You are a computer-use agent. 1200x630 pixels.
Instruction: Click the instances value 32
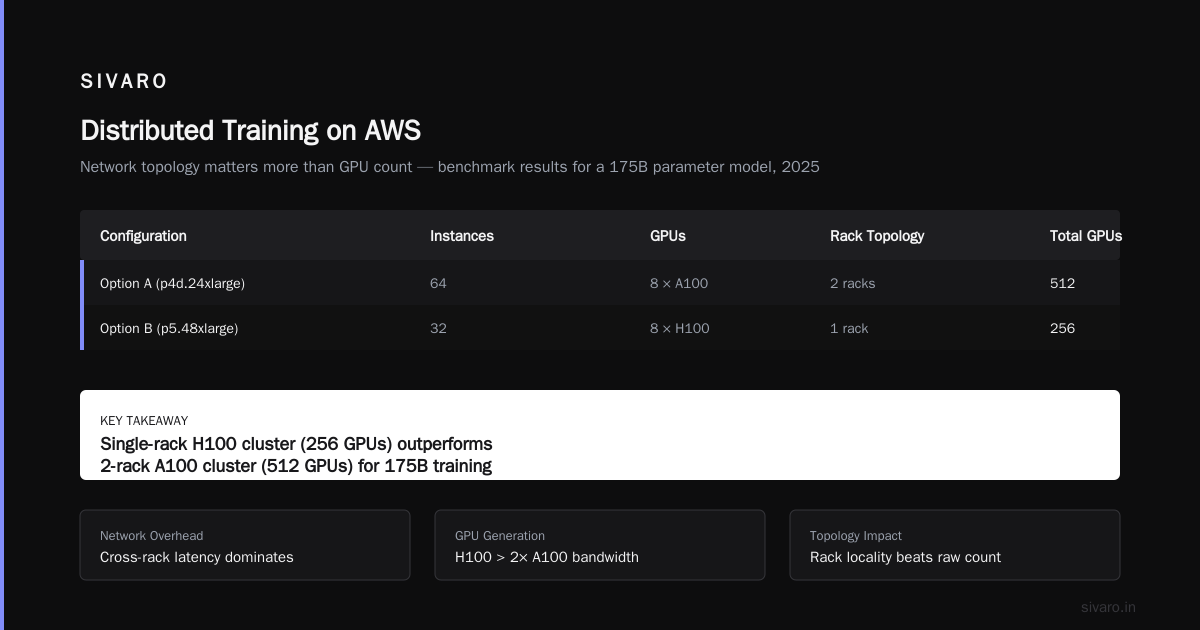click(438, 328)
